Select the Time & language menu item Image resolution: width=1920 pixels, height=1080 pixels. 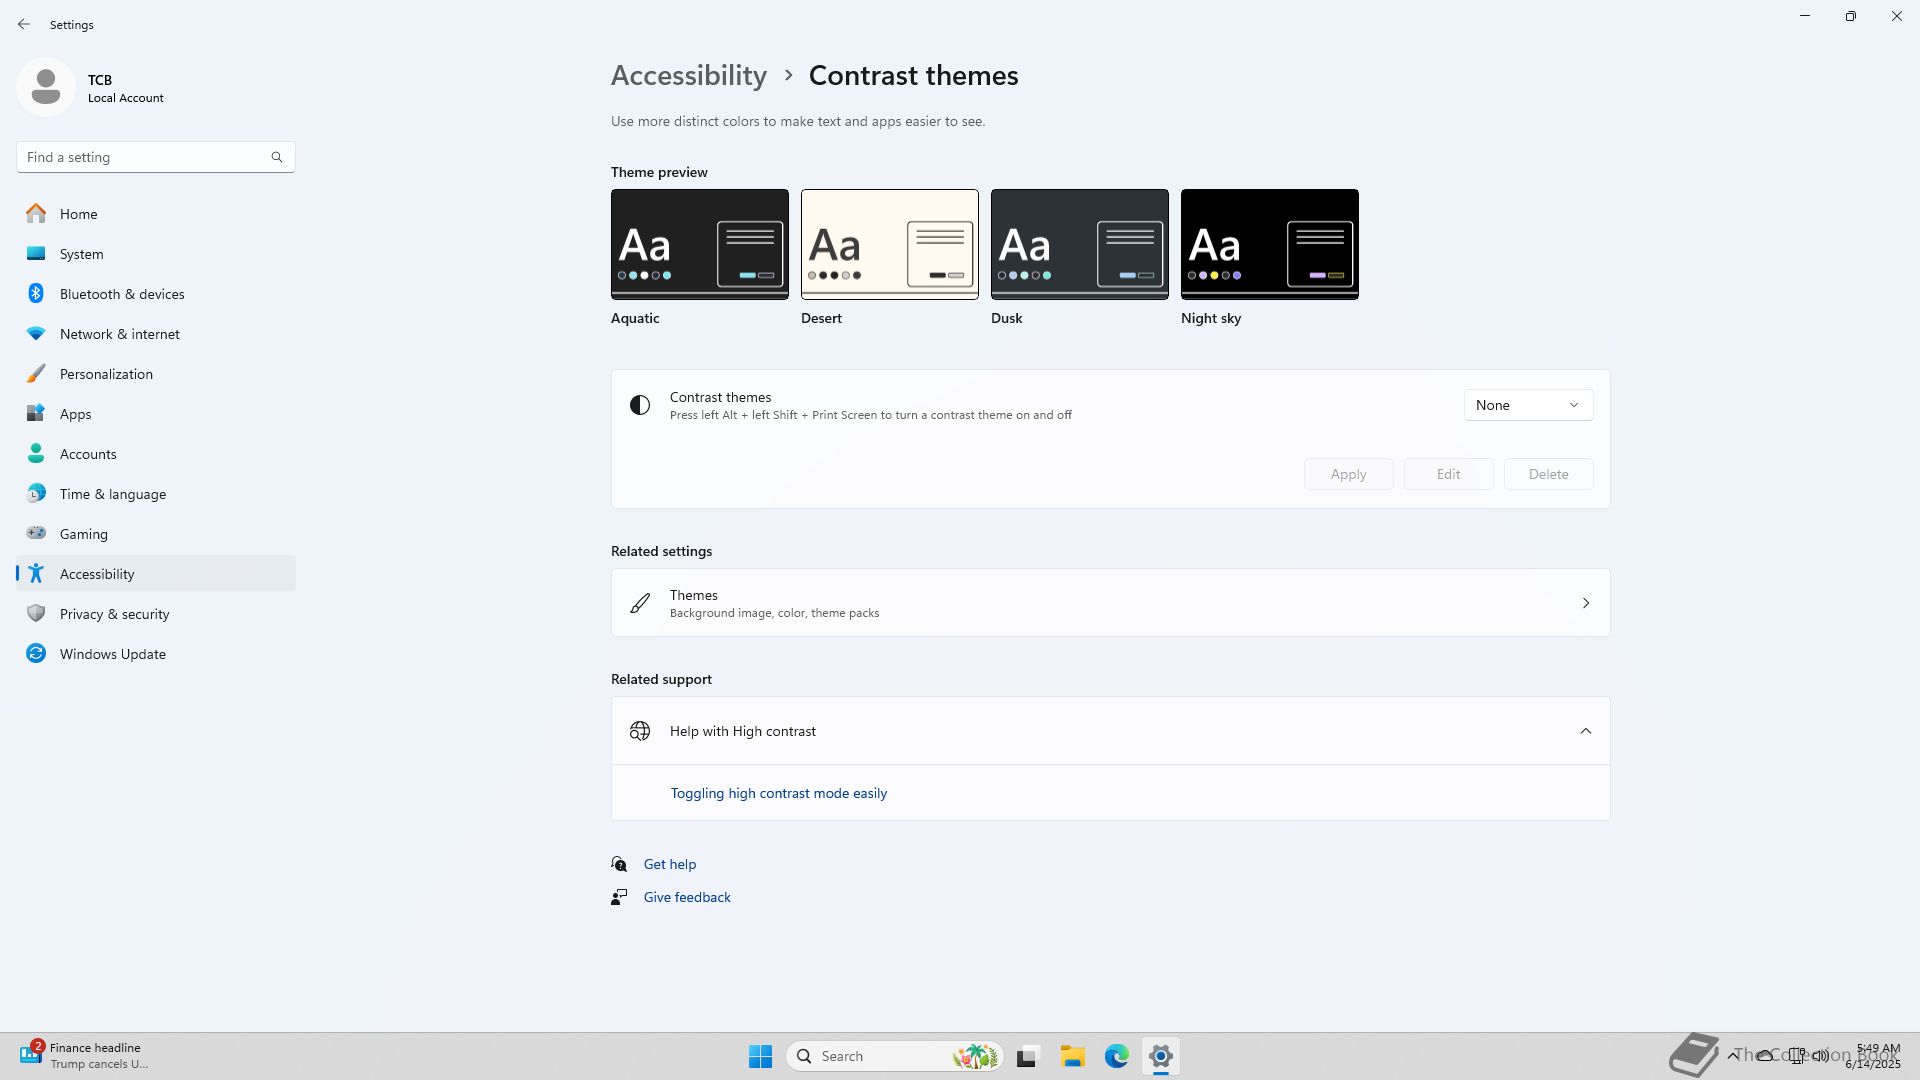point(112,494)
